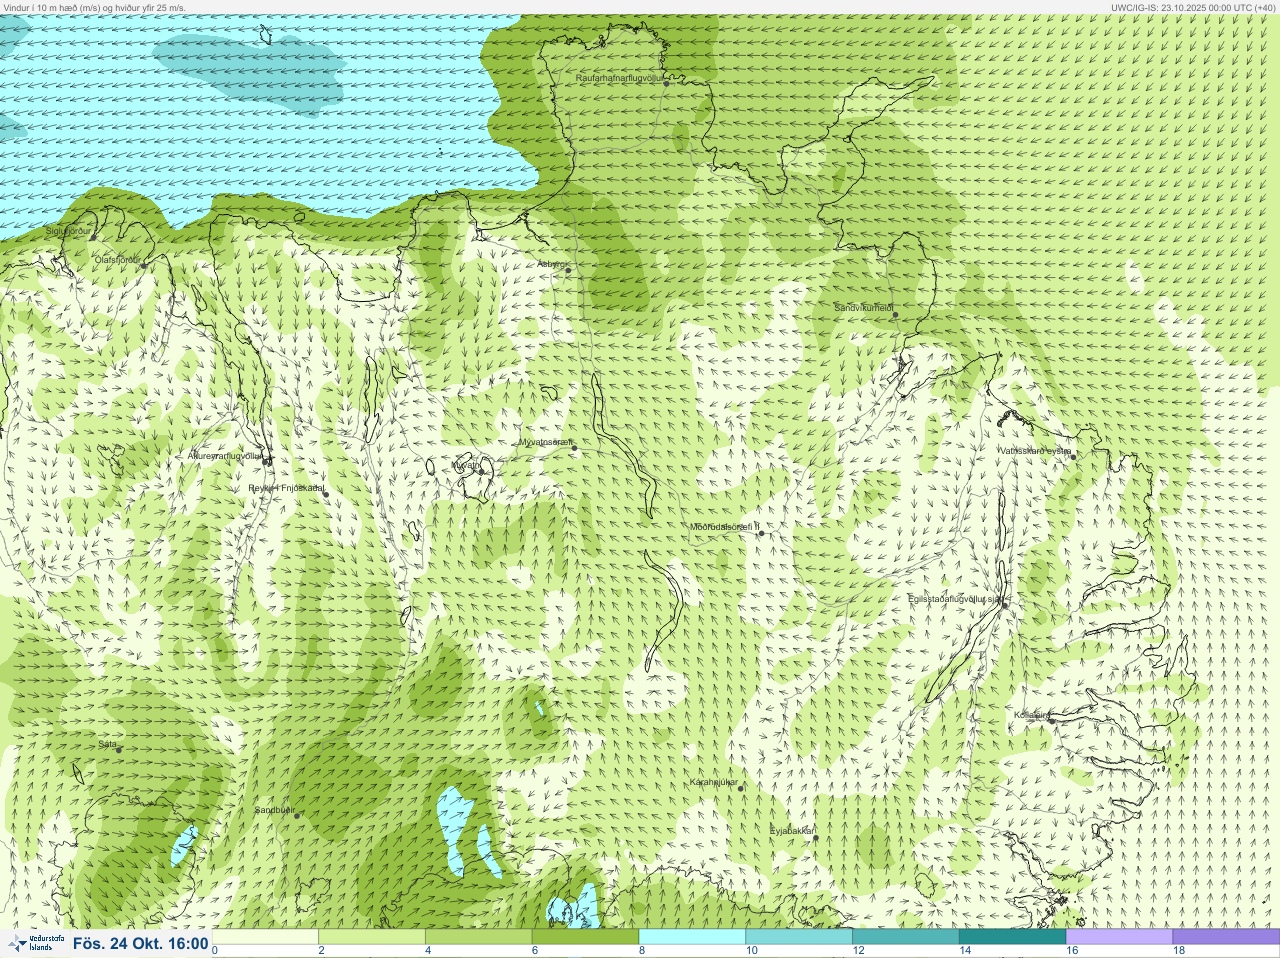1280x958 pixels.
Task: Click the map title Vindur í 10 m hæð
Action: (95, 7)
